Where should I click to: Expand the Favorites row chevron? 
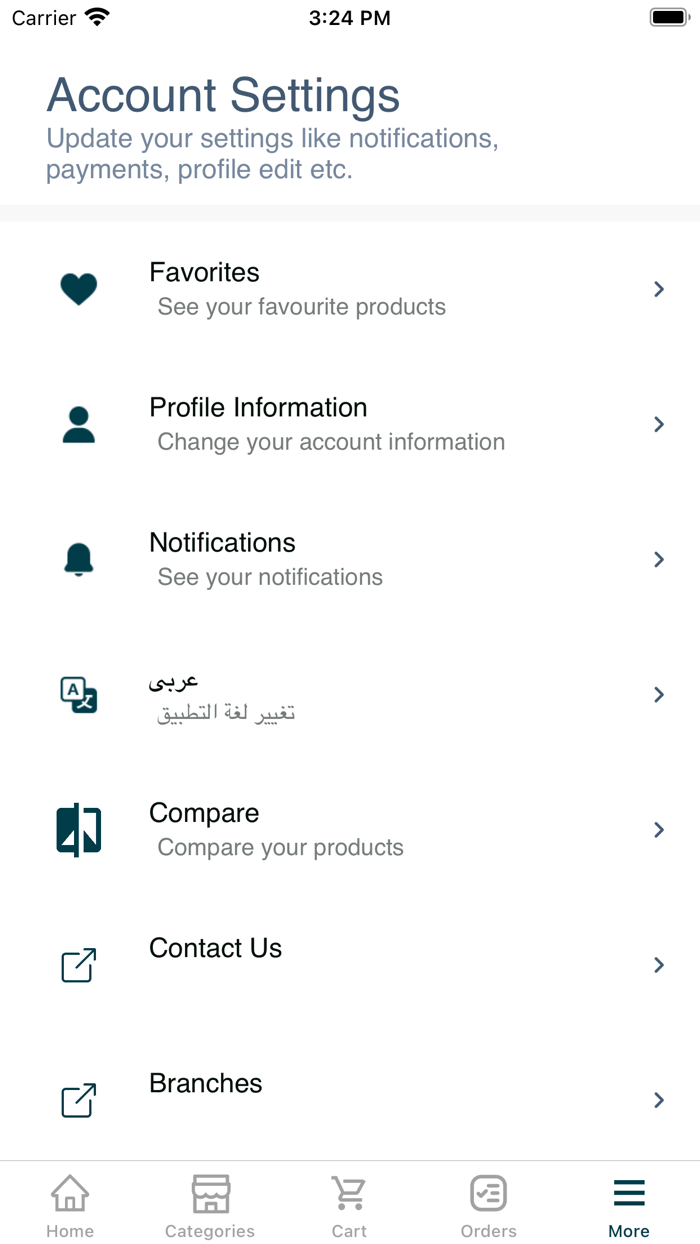click(659, 290)
